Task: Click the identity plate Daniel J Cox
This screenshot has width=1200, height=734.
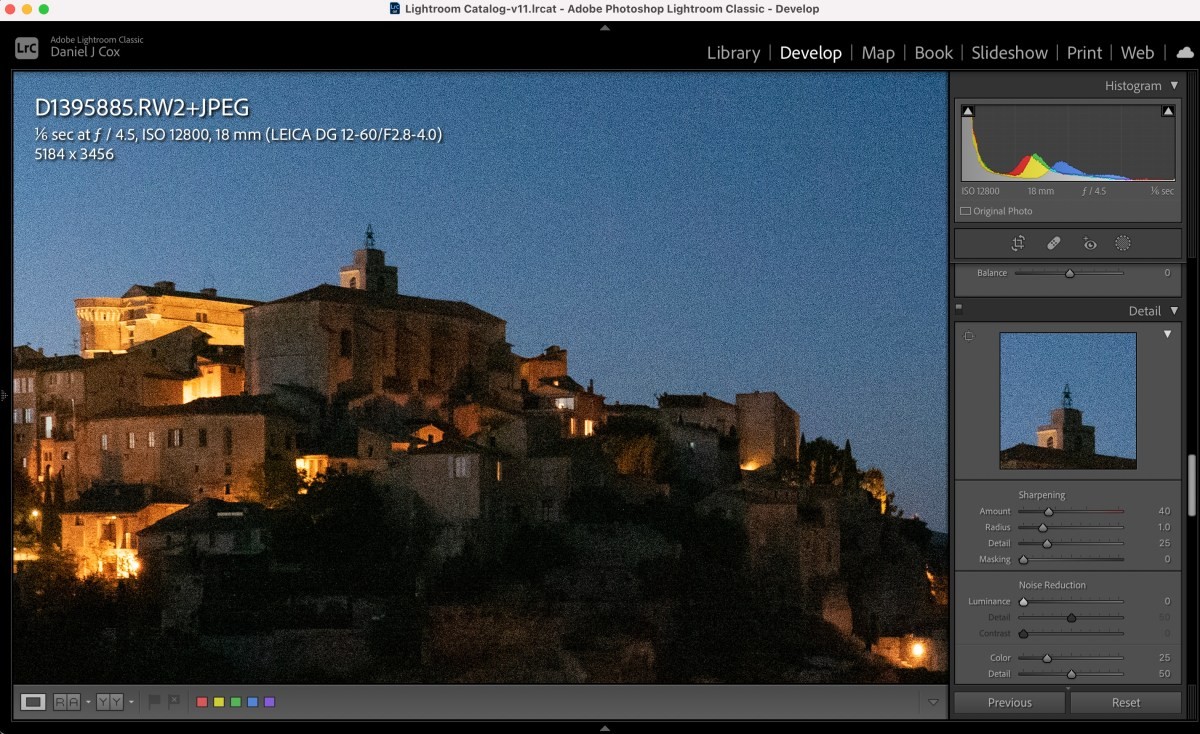Action: [85, 52]
